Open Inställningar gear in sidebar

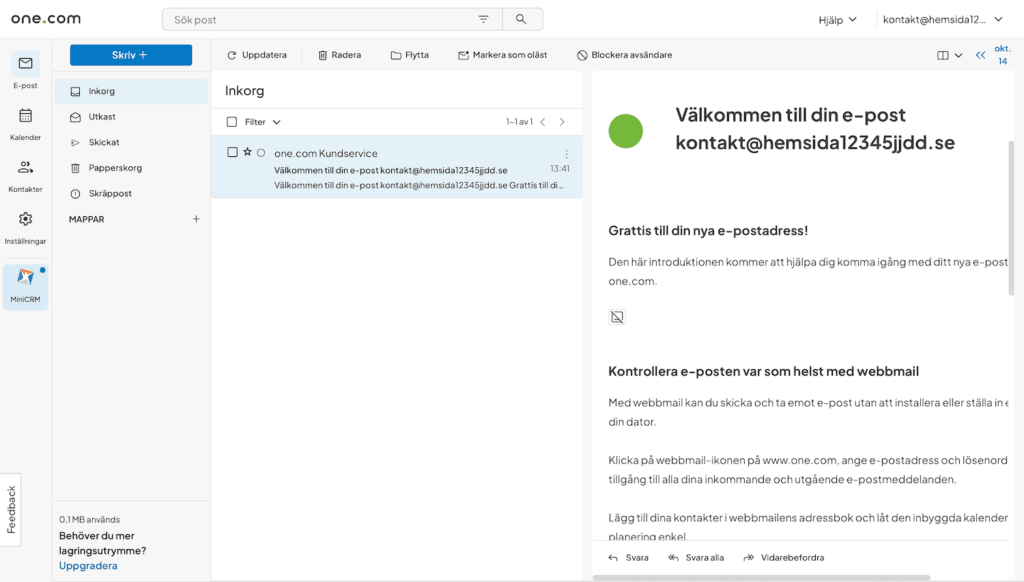point(25,227)
